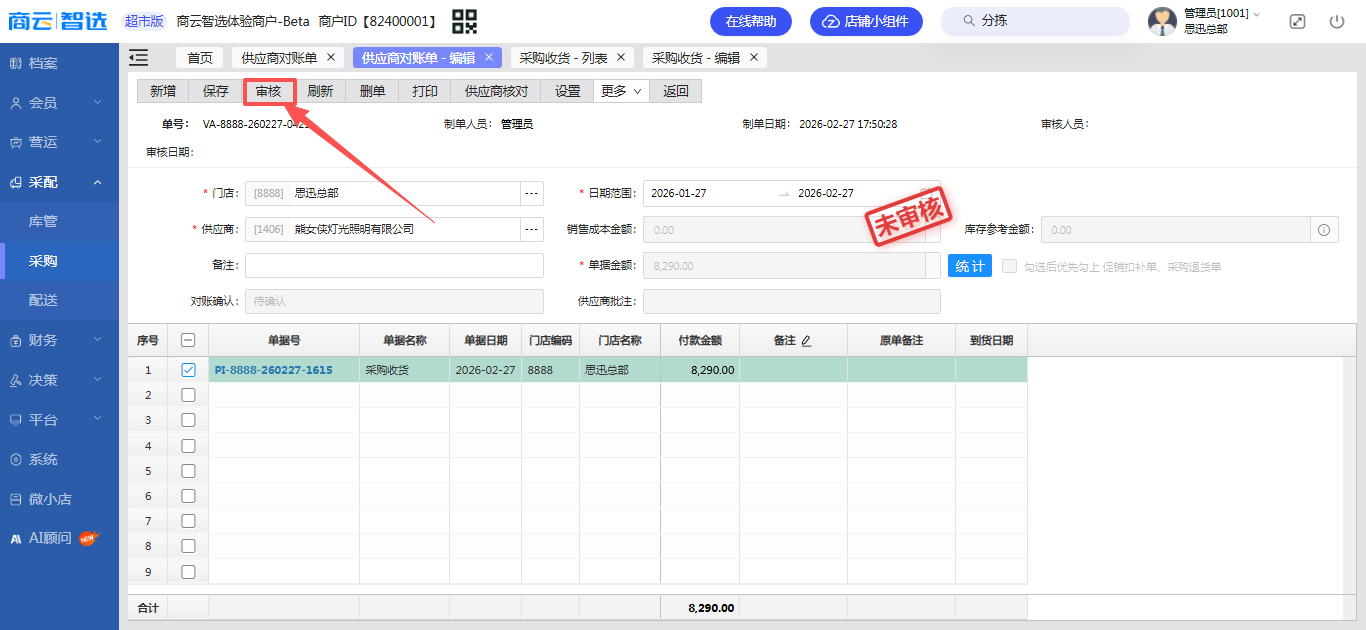
Task: Close the 采购收货 - 列表 tab
Action: tap(621, 58)
